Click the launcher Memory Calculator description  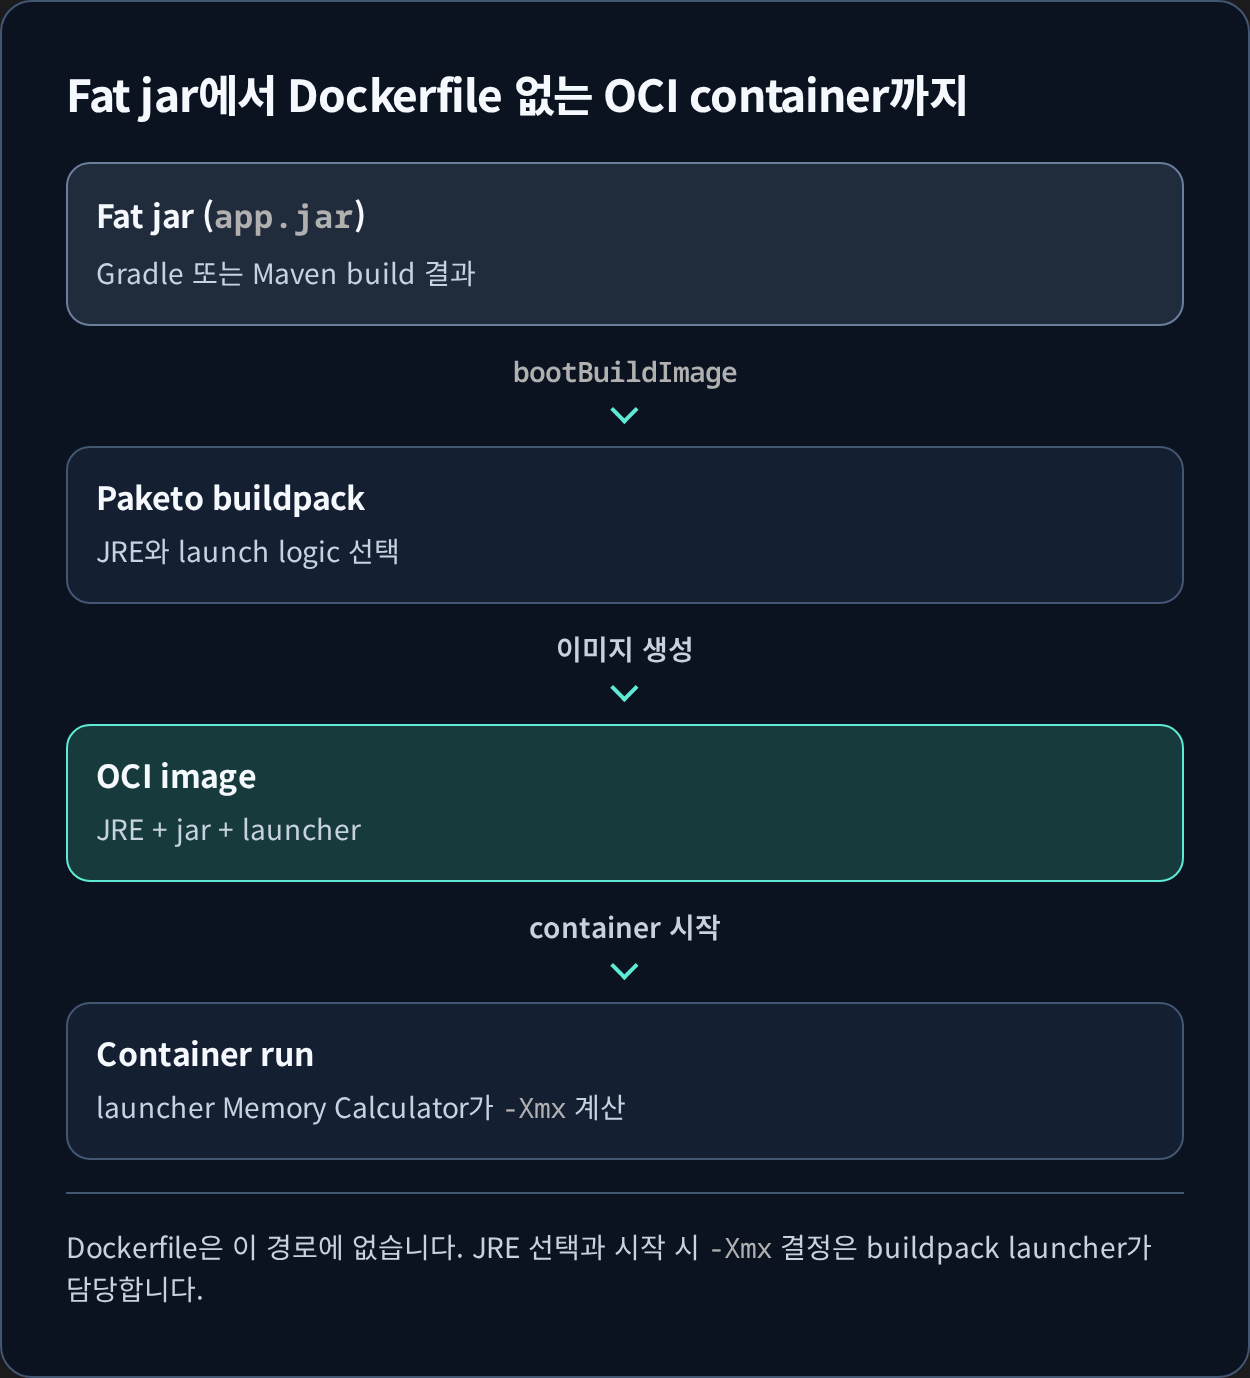tap(361, 1107)
